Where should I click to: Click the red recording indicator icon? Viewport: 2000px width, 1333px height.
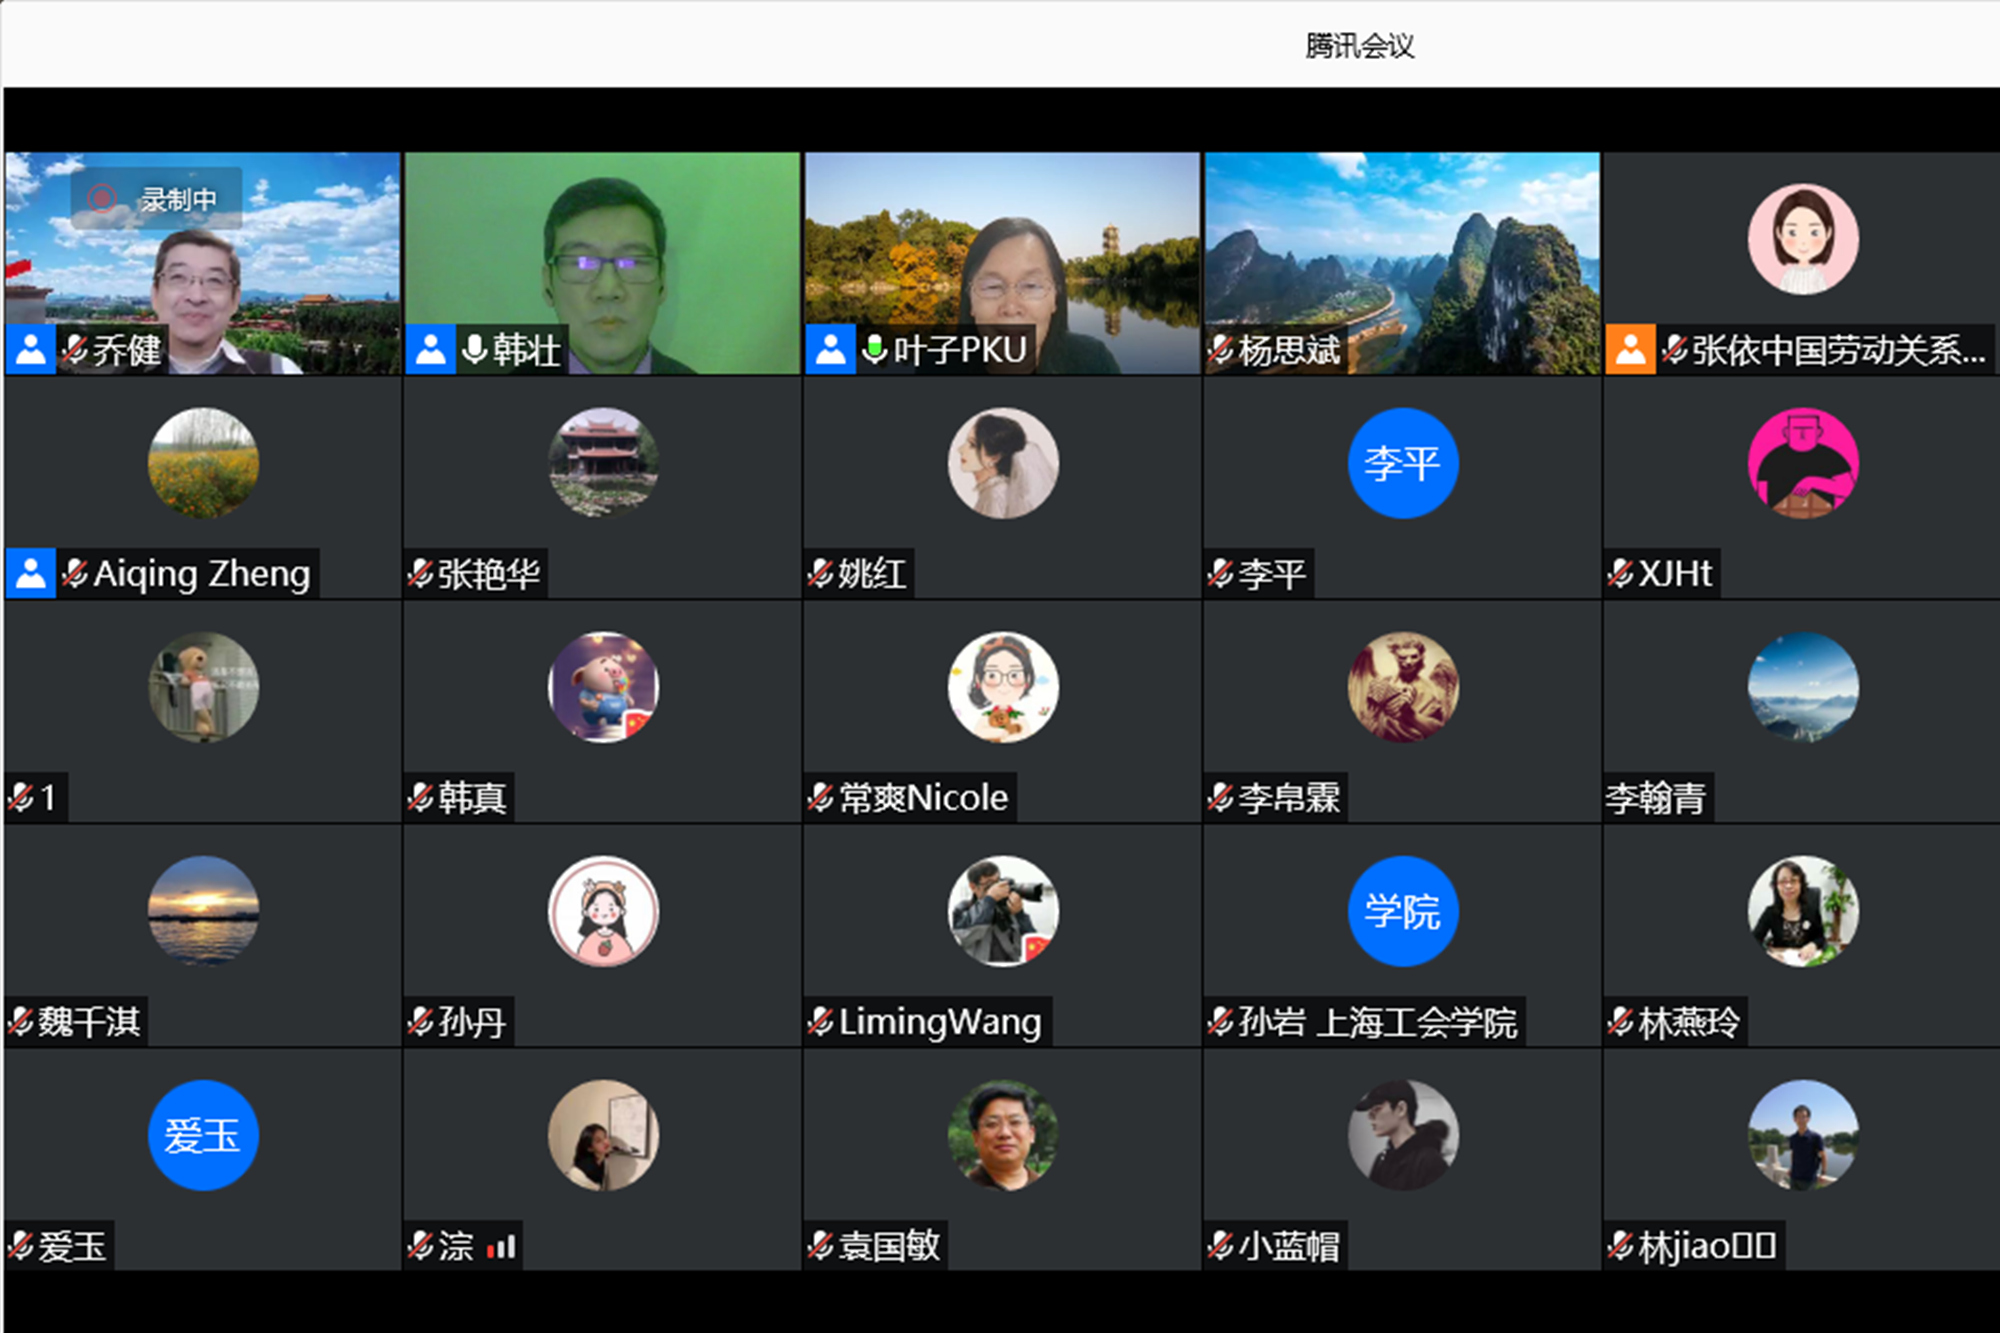pyautogui.click(x=101, y=198)
